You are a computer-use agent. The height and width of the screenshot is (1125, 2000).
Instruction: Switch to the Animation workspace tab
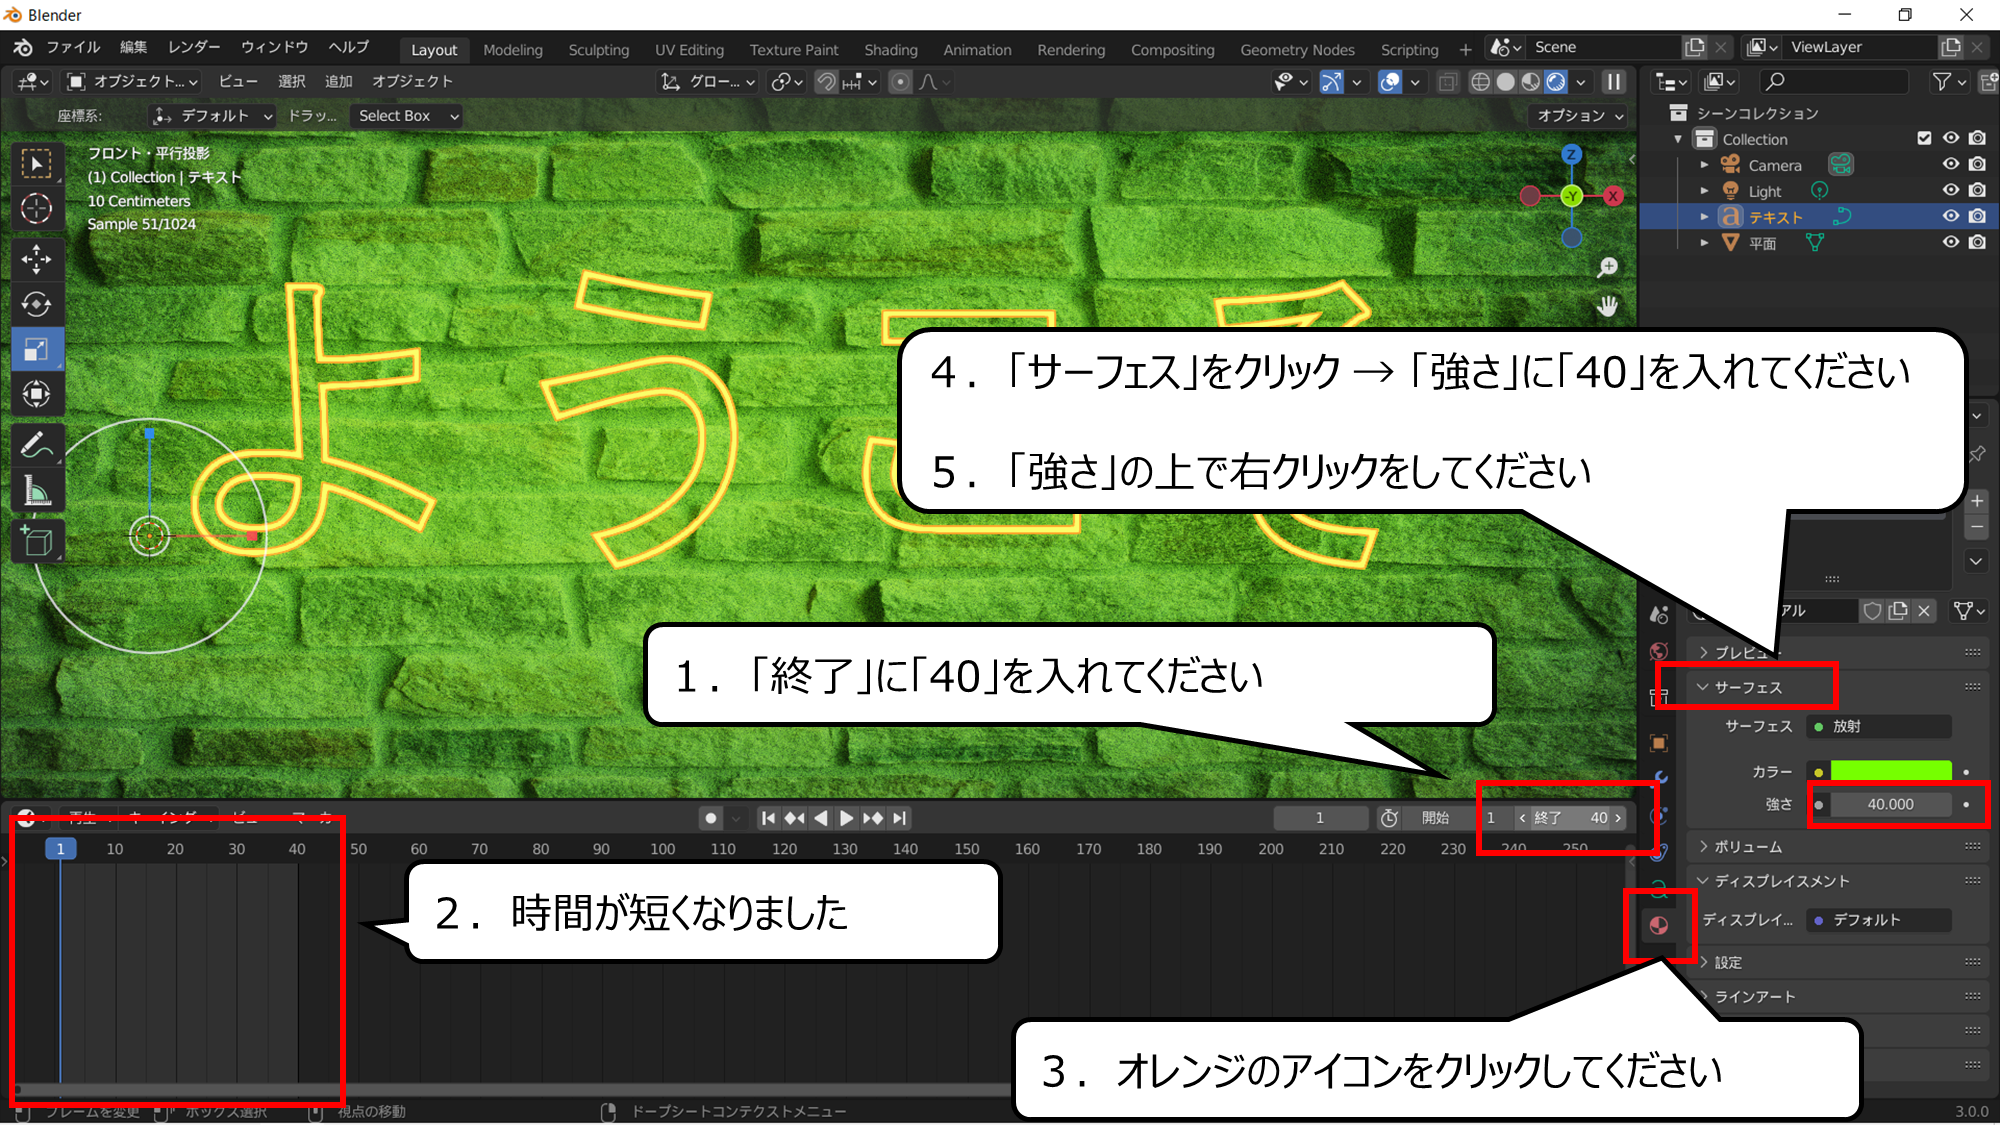tap(977, 49)
